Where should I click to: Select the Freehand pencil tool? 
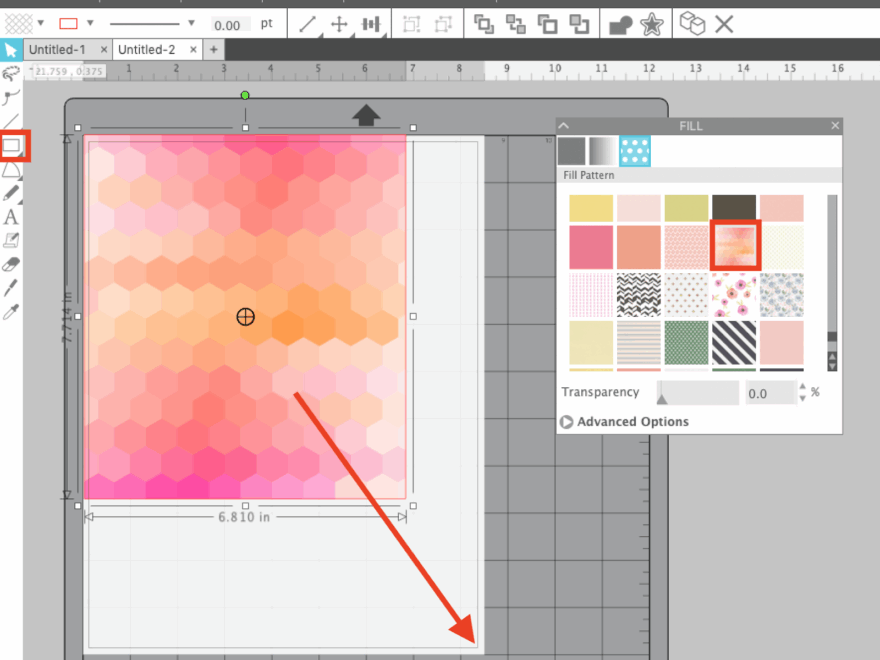pyautogui.click(x=12, y=193)
